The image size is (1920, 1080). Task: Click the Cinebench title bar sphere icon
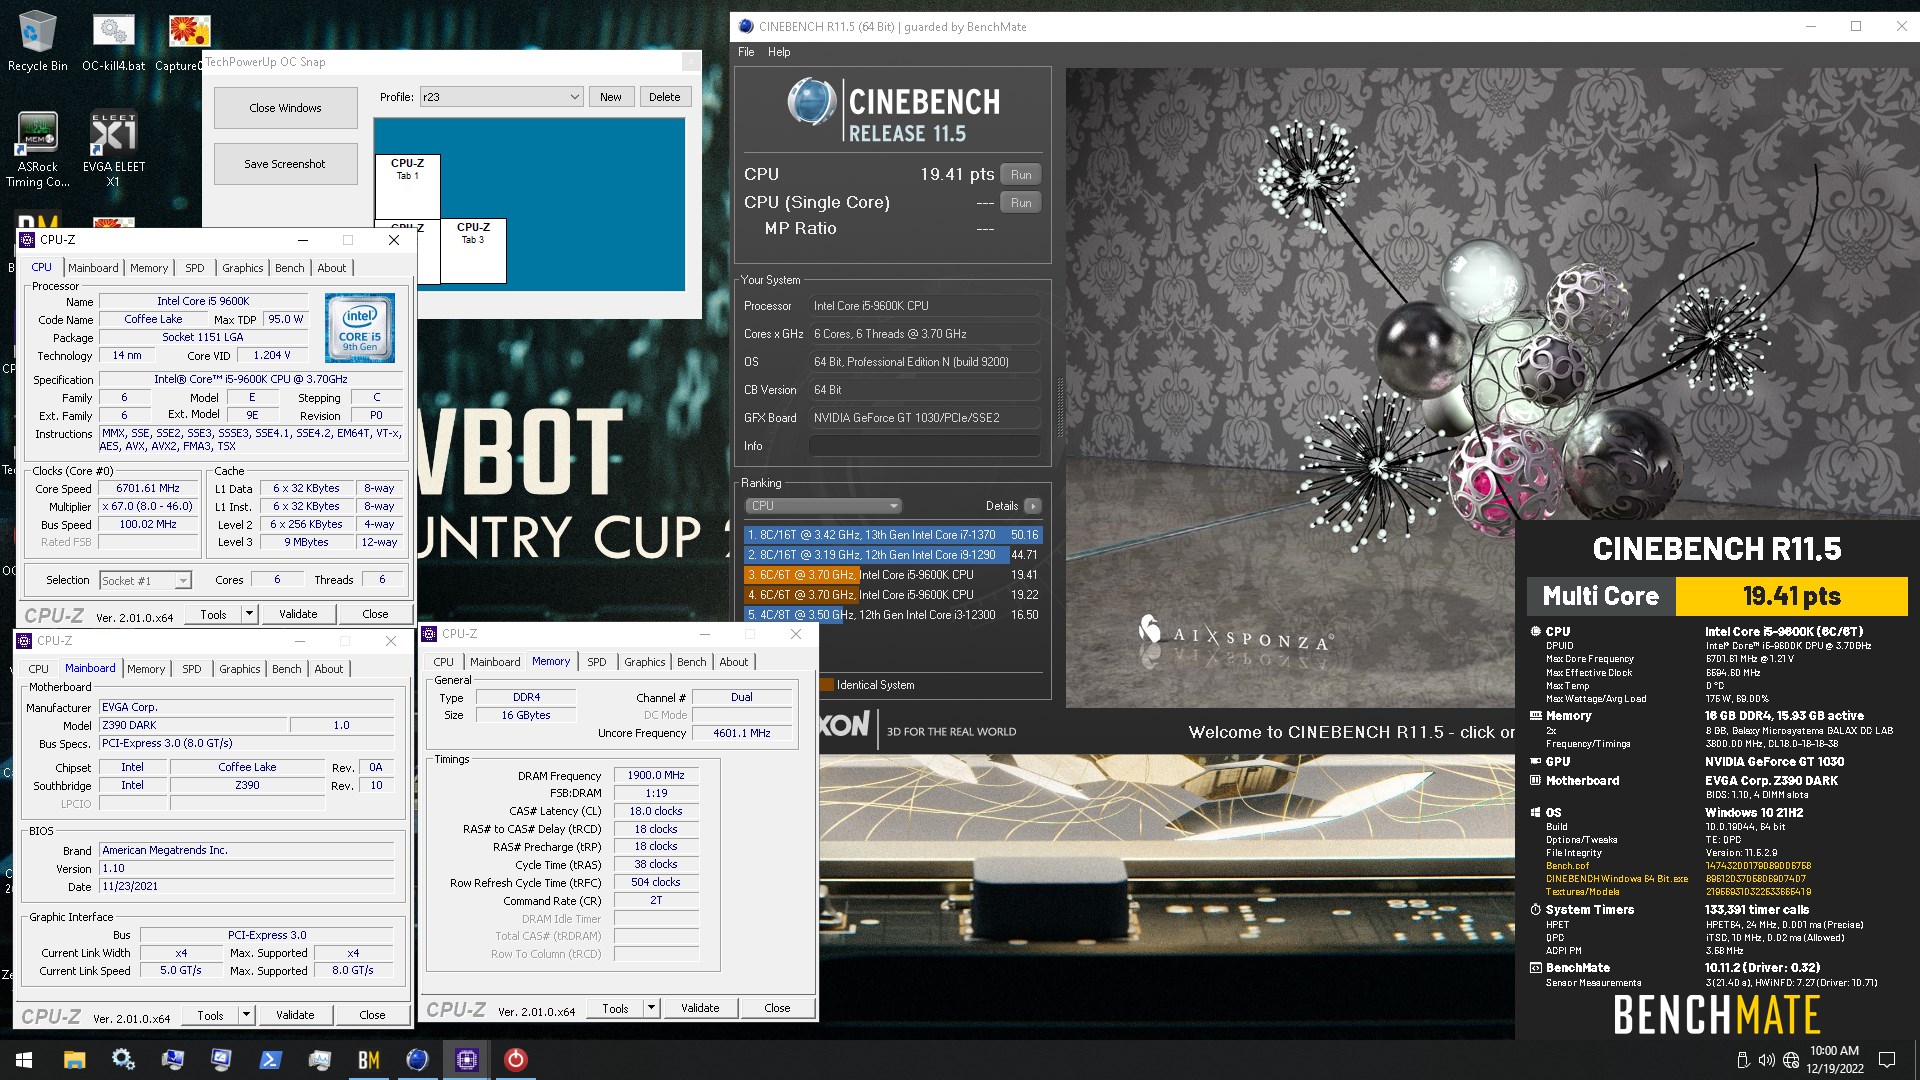click(x=745, y=27)
